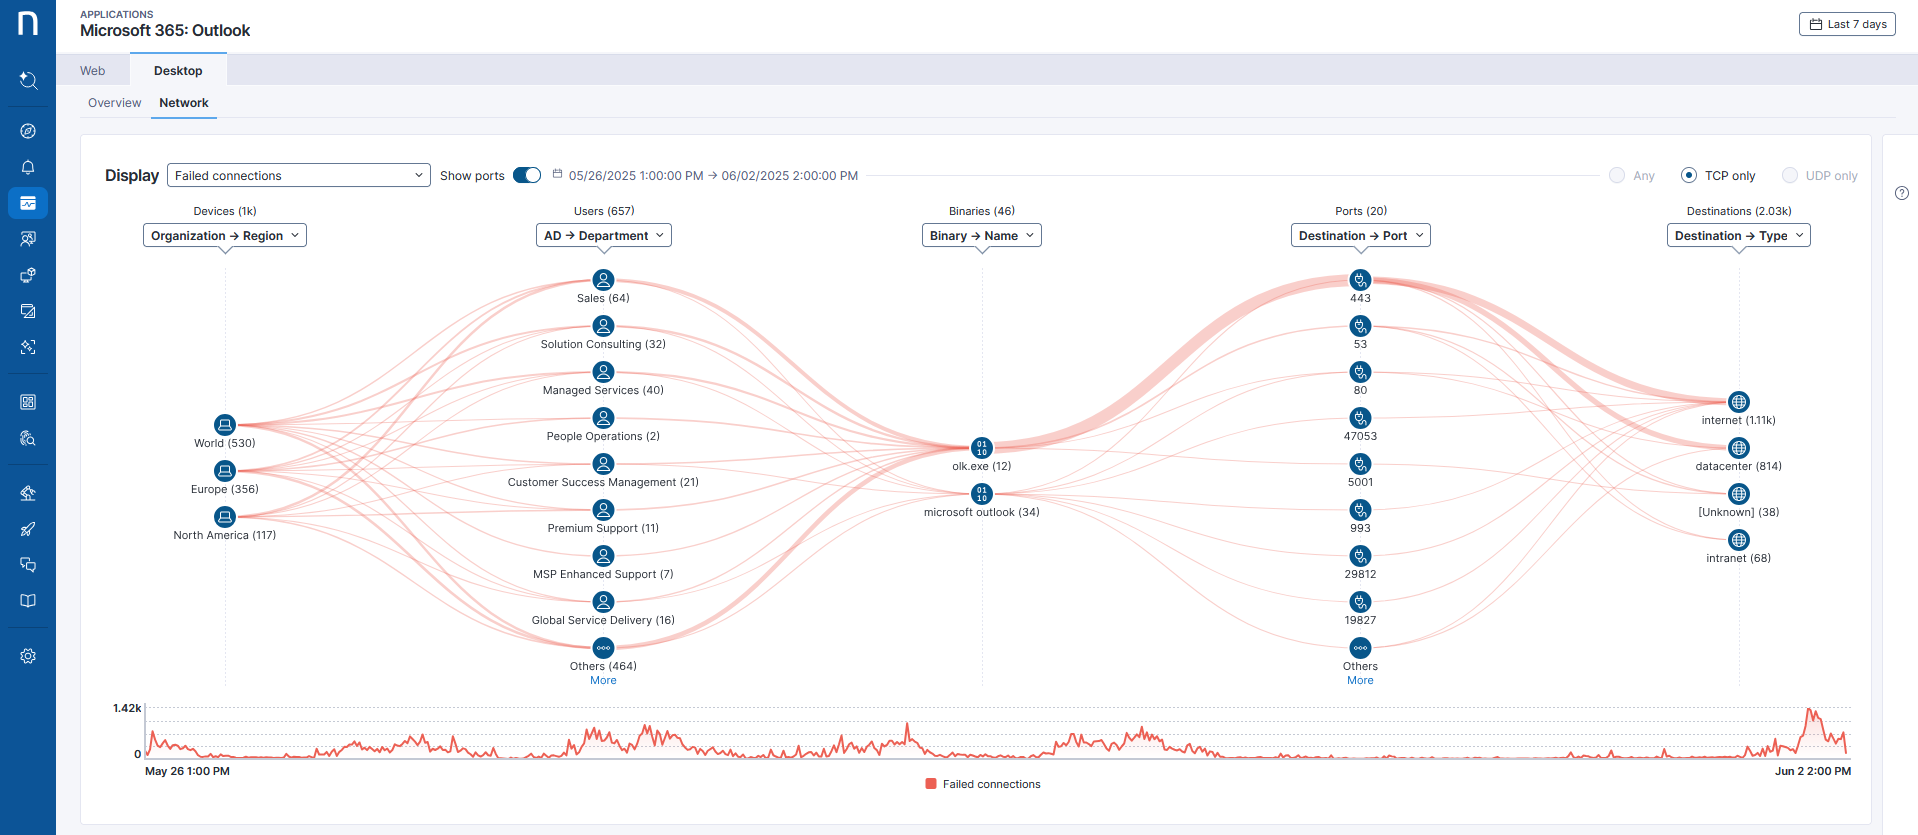The image size is (1918, 835).
Task: Choose the Any protocol radio button
Action: tap(1617, 175)
